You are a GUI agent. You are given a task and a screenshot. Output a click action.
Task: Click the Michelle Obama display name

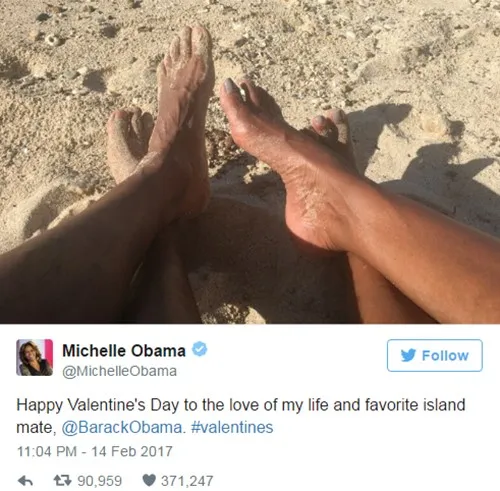(x=124, y=350)
